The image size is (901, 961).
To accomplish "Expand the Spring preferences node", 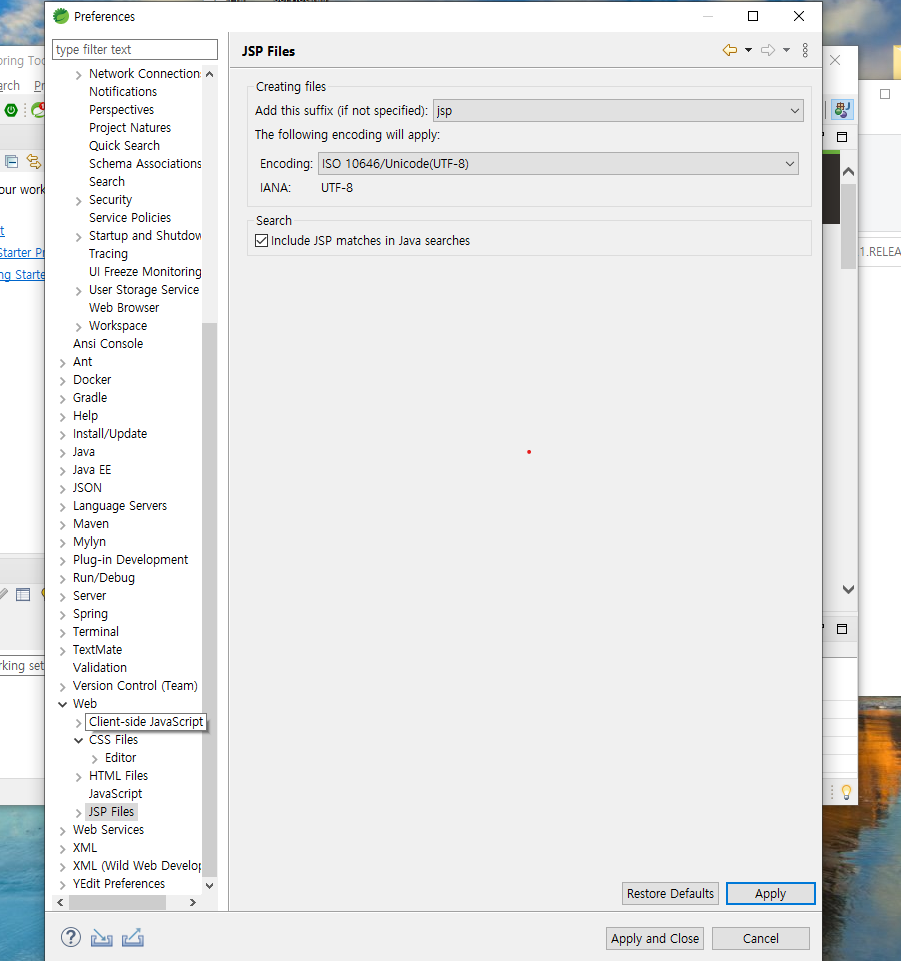I will pyautogui.click(x=63, y=615).
